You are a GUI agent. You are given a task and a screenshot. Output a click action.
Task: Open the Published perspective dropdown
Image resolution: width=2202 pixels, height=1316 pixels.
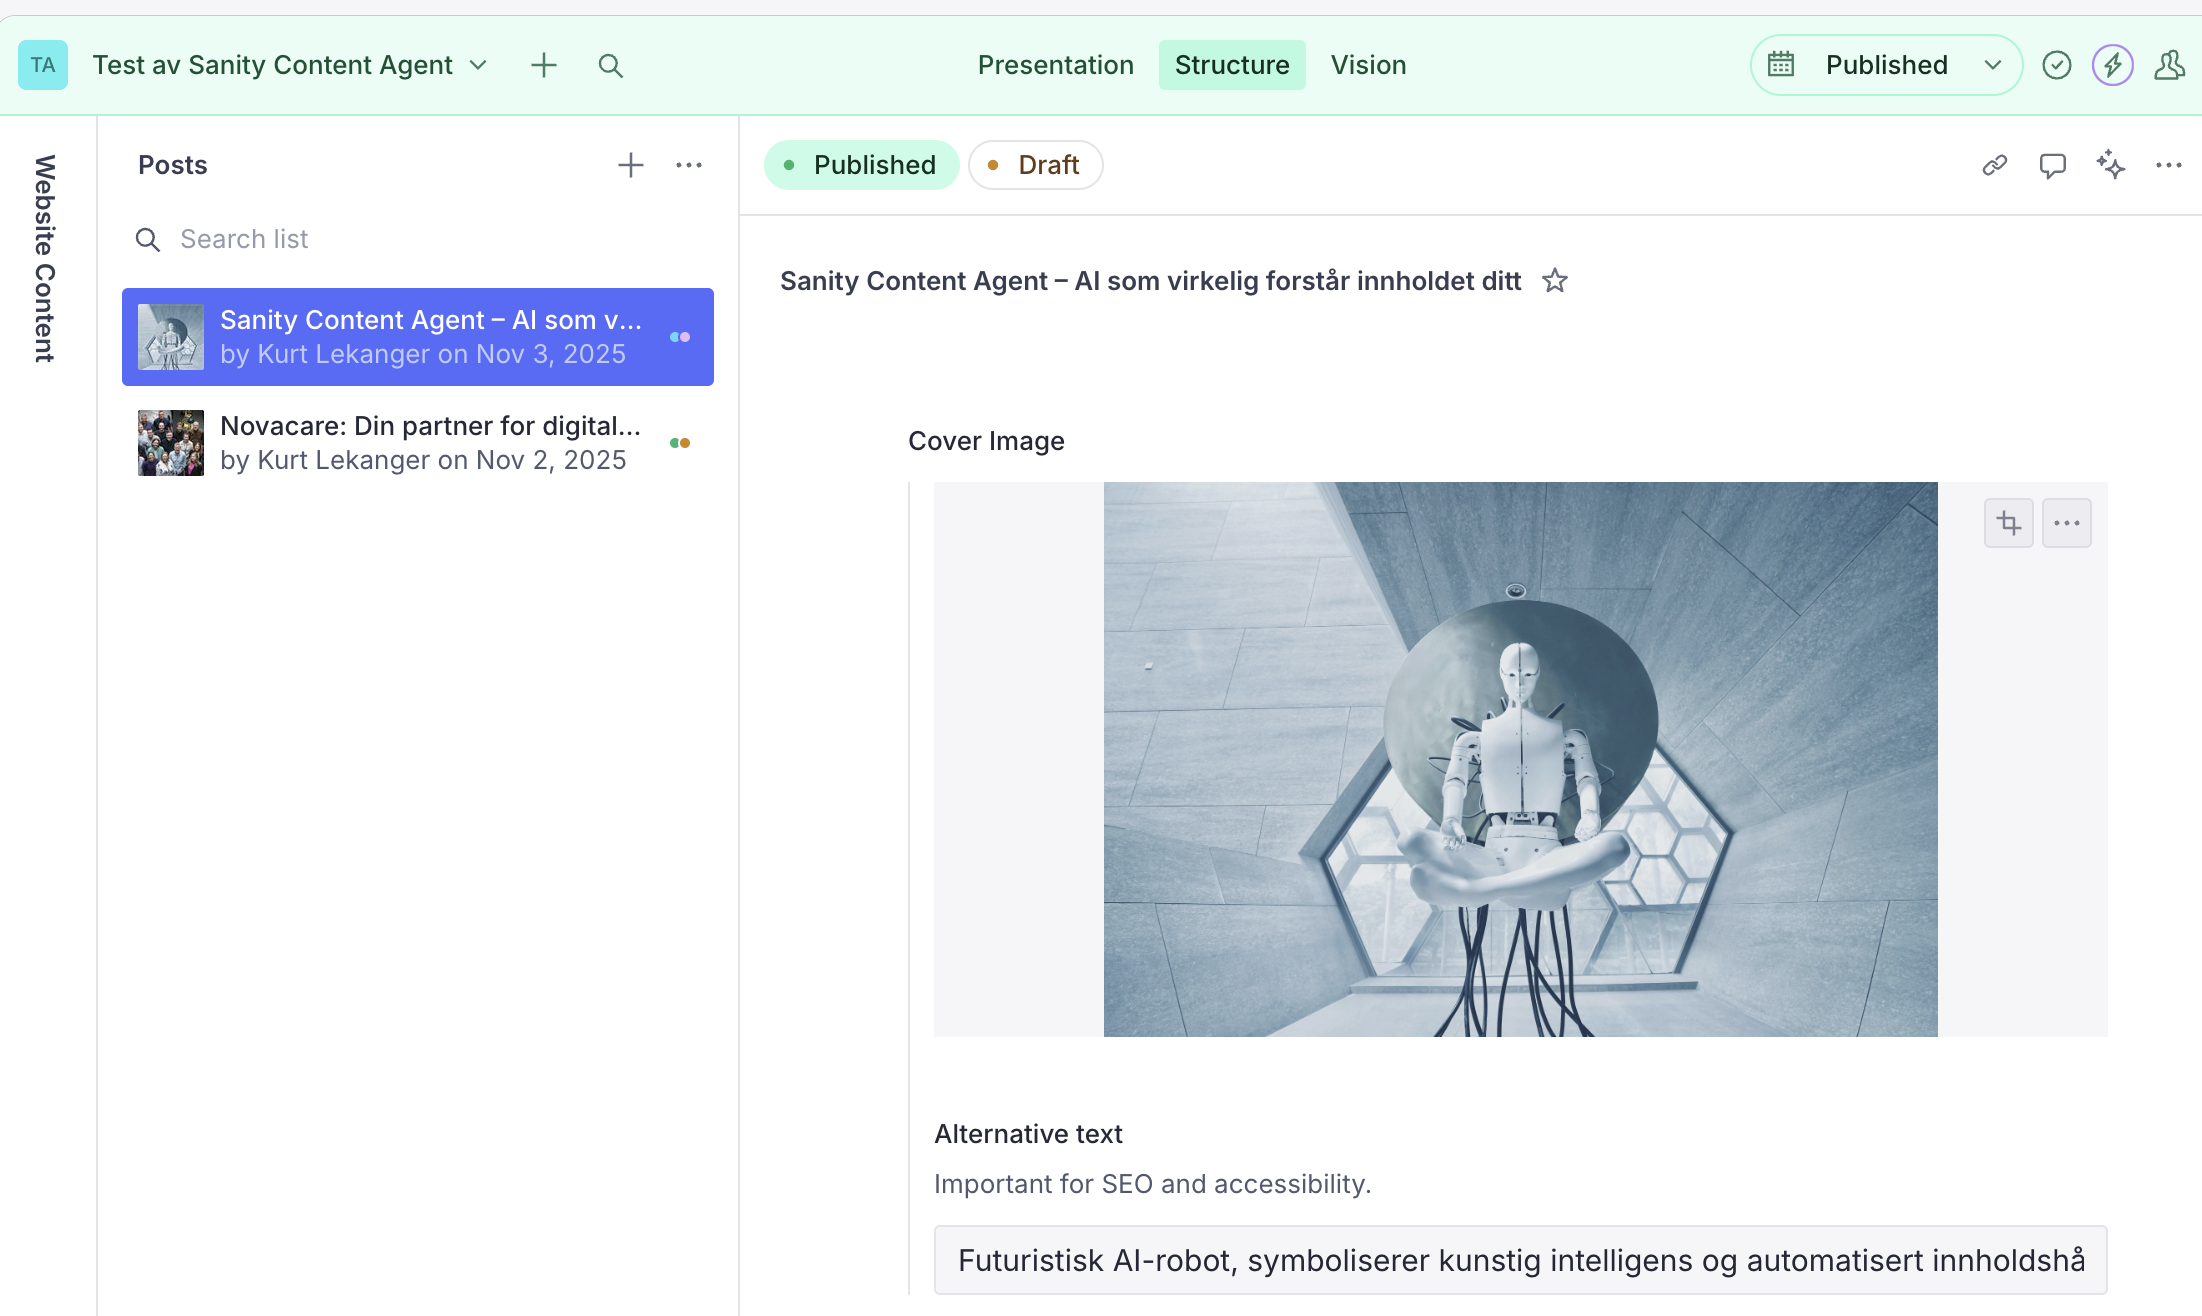[x=1886, y=66]
